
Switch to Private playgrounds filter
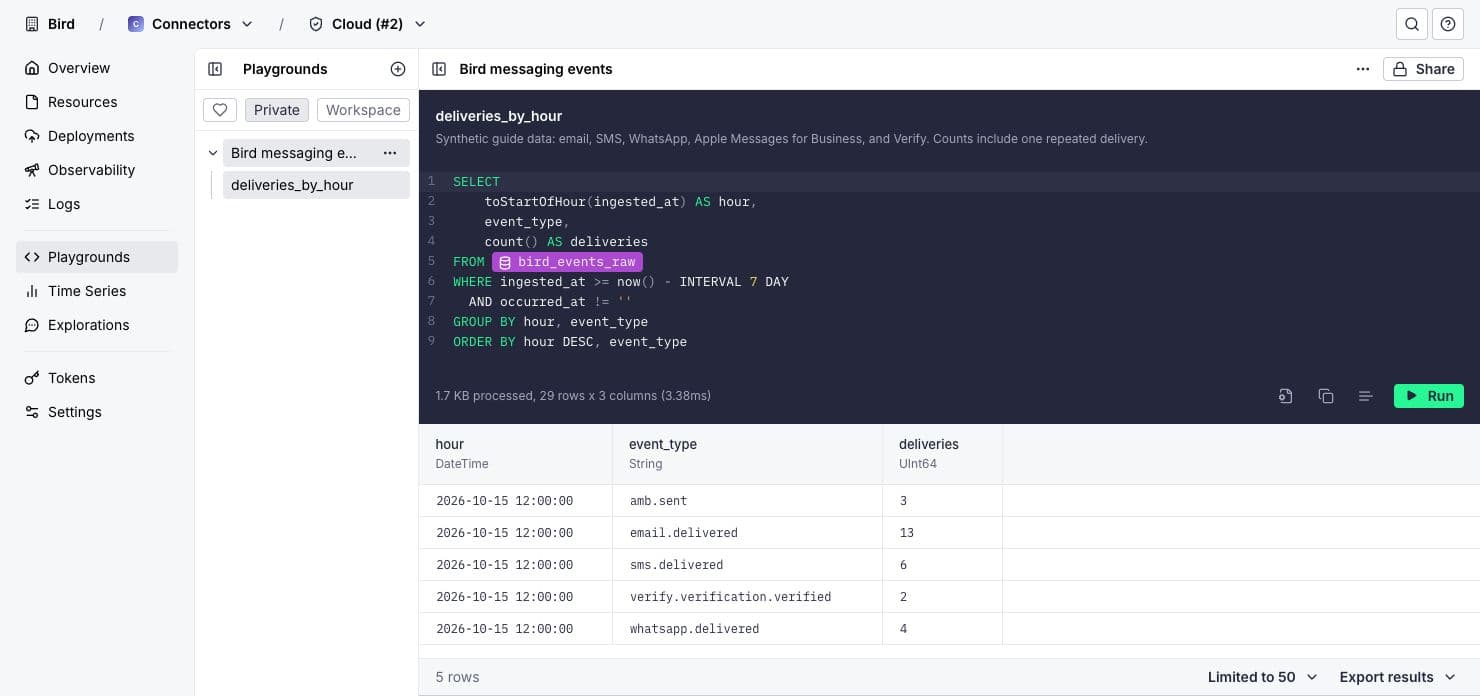click(277, 110)
